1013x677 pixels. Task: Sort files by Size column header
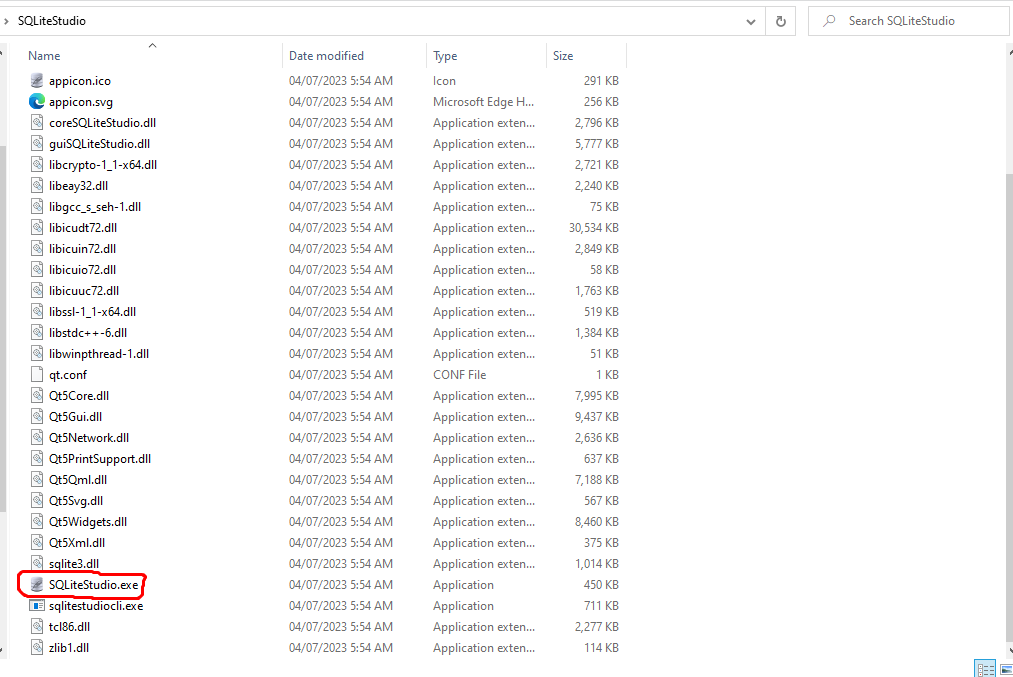click(x=563, y=56)
